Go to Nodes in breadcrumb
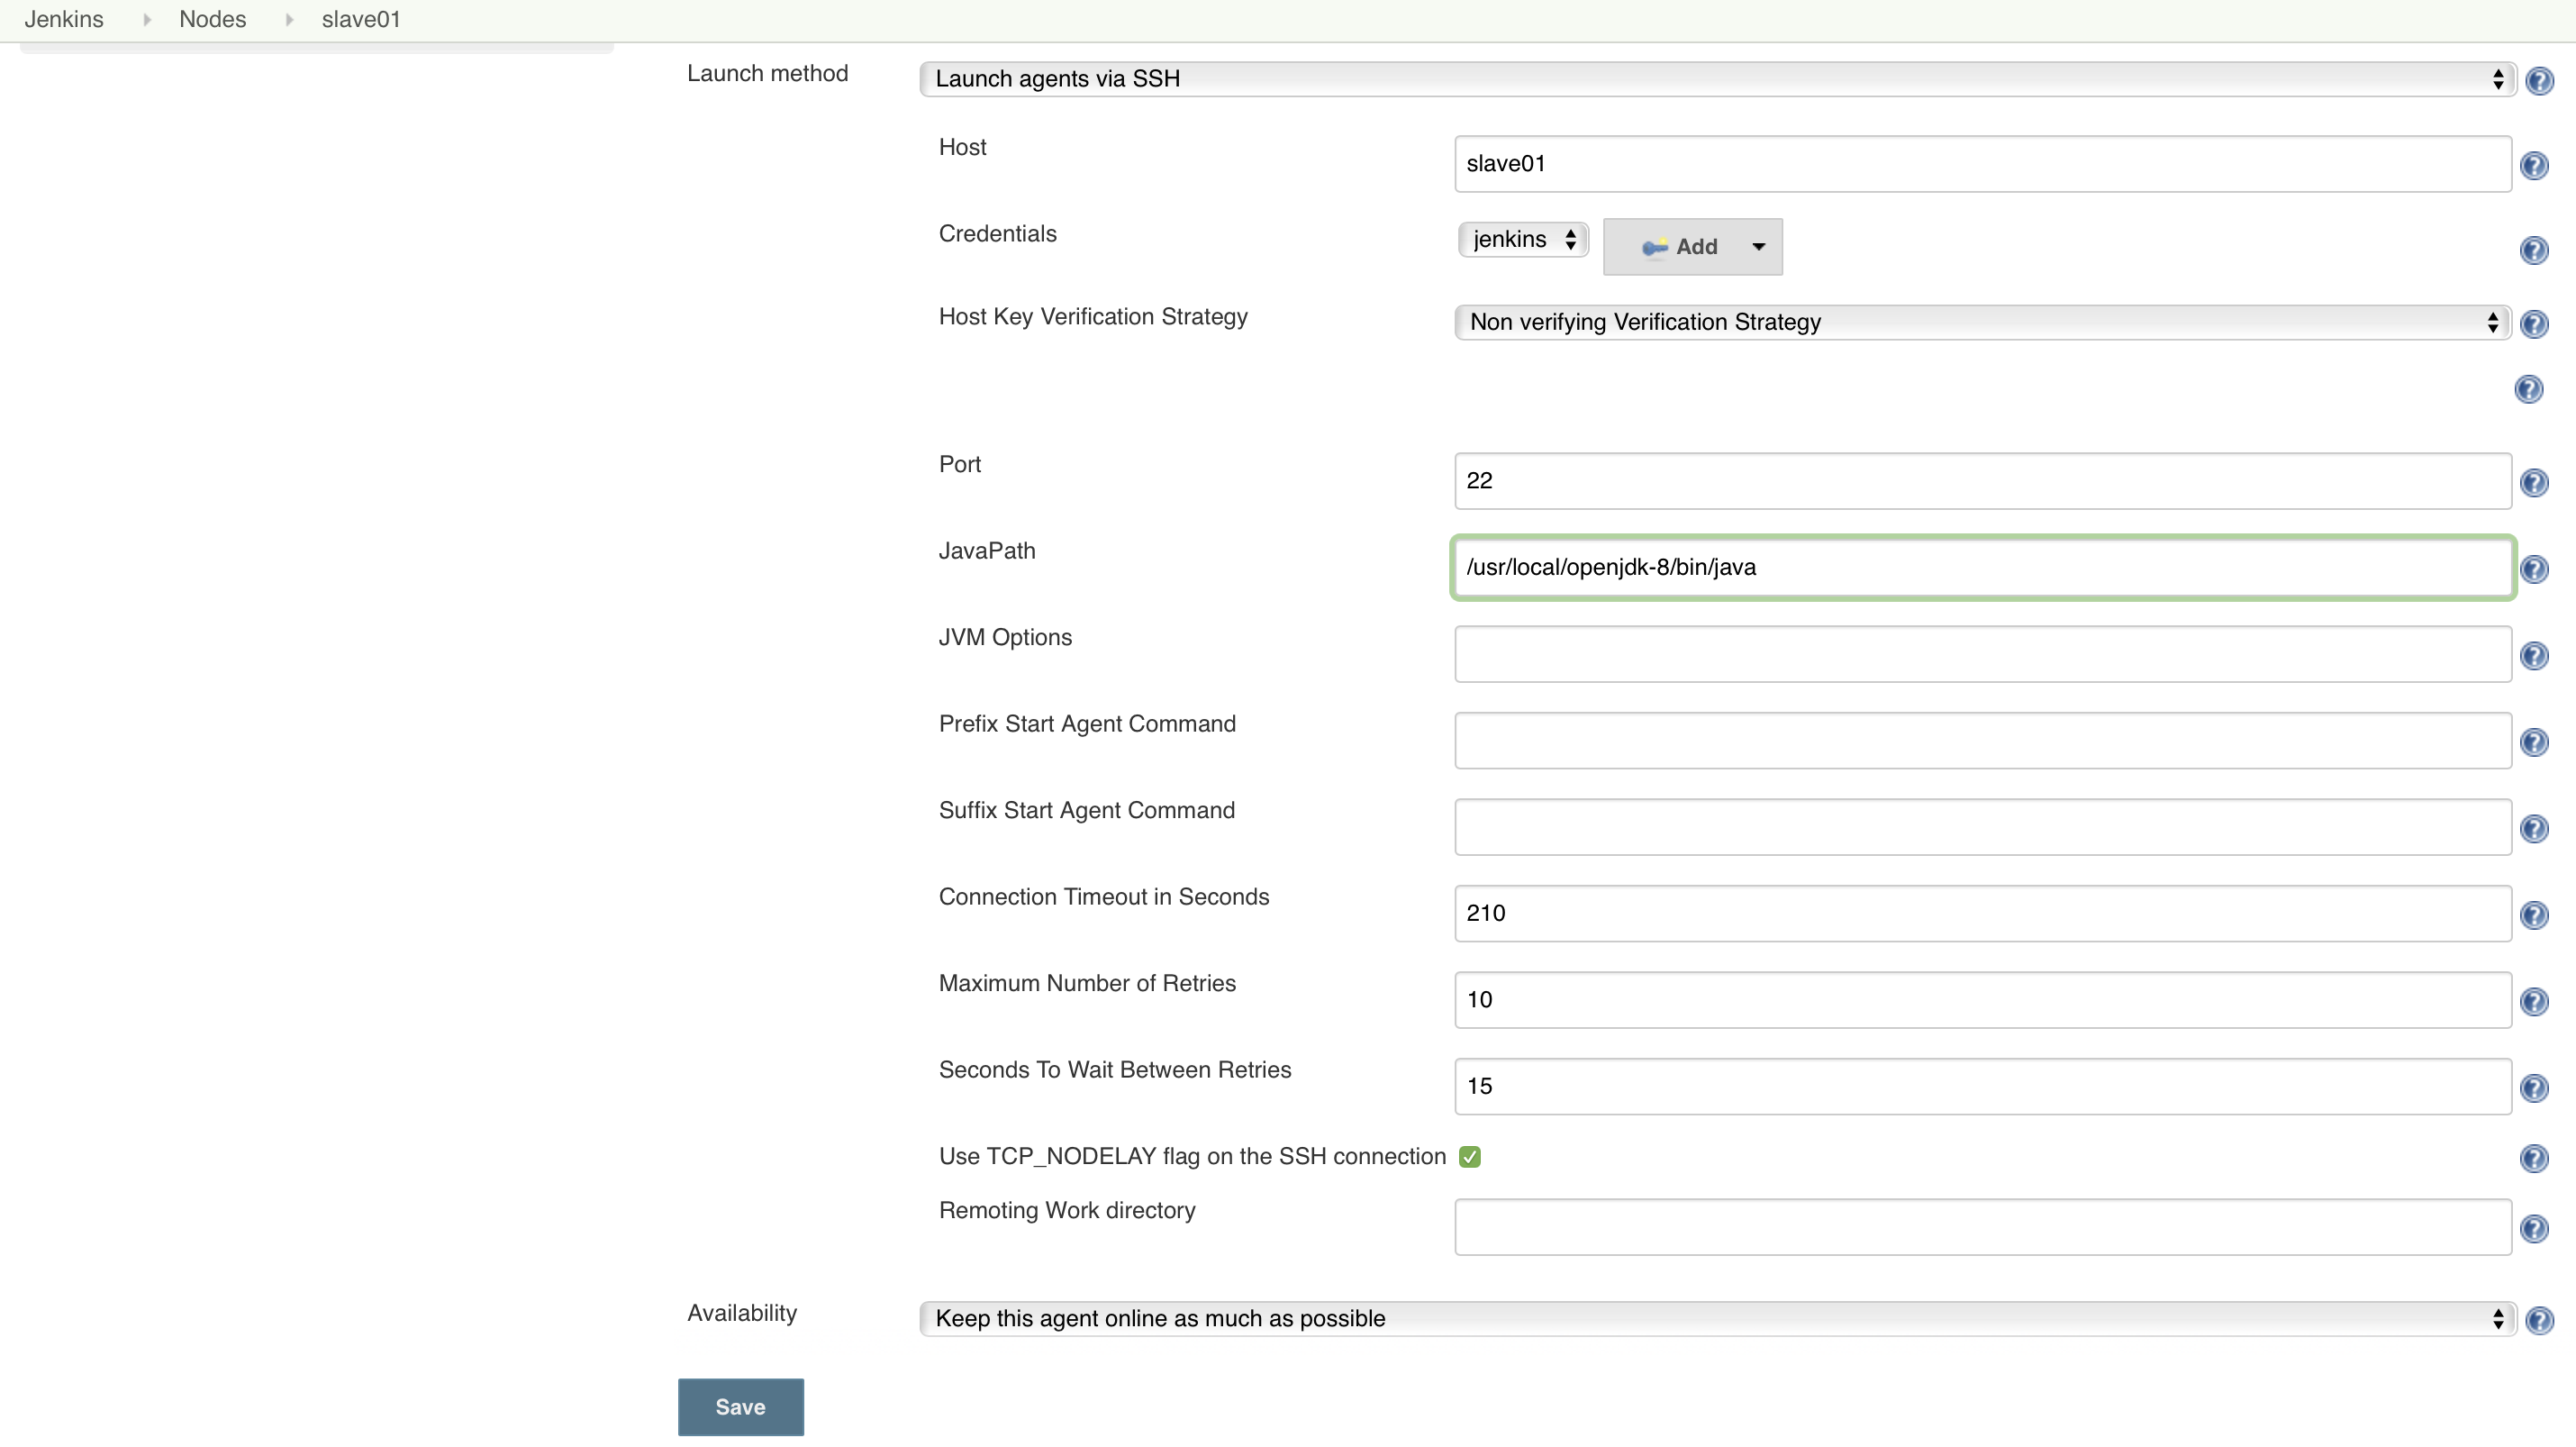This screenshot has width=2576, height=1447. [212, 19]
